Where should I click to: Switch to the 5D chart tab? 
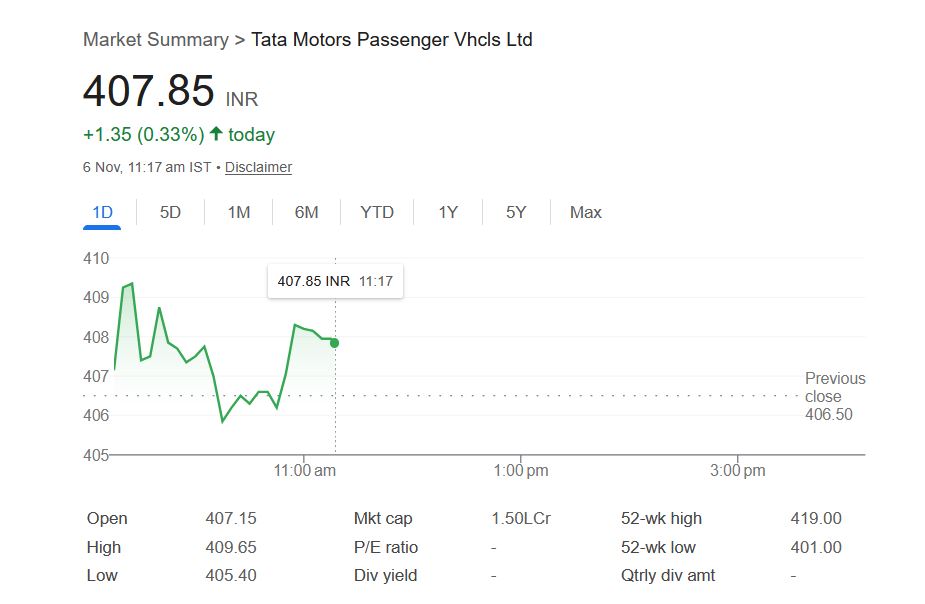pyautogui.click(x=171, y=212)
